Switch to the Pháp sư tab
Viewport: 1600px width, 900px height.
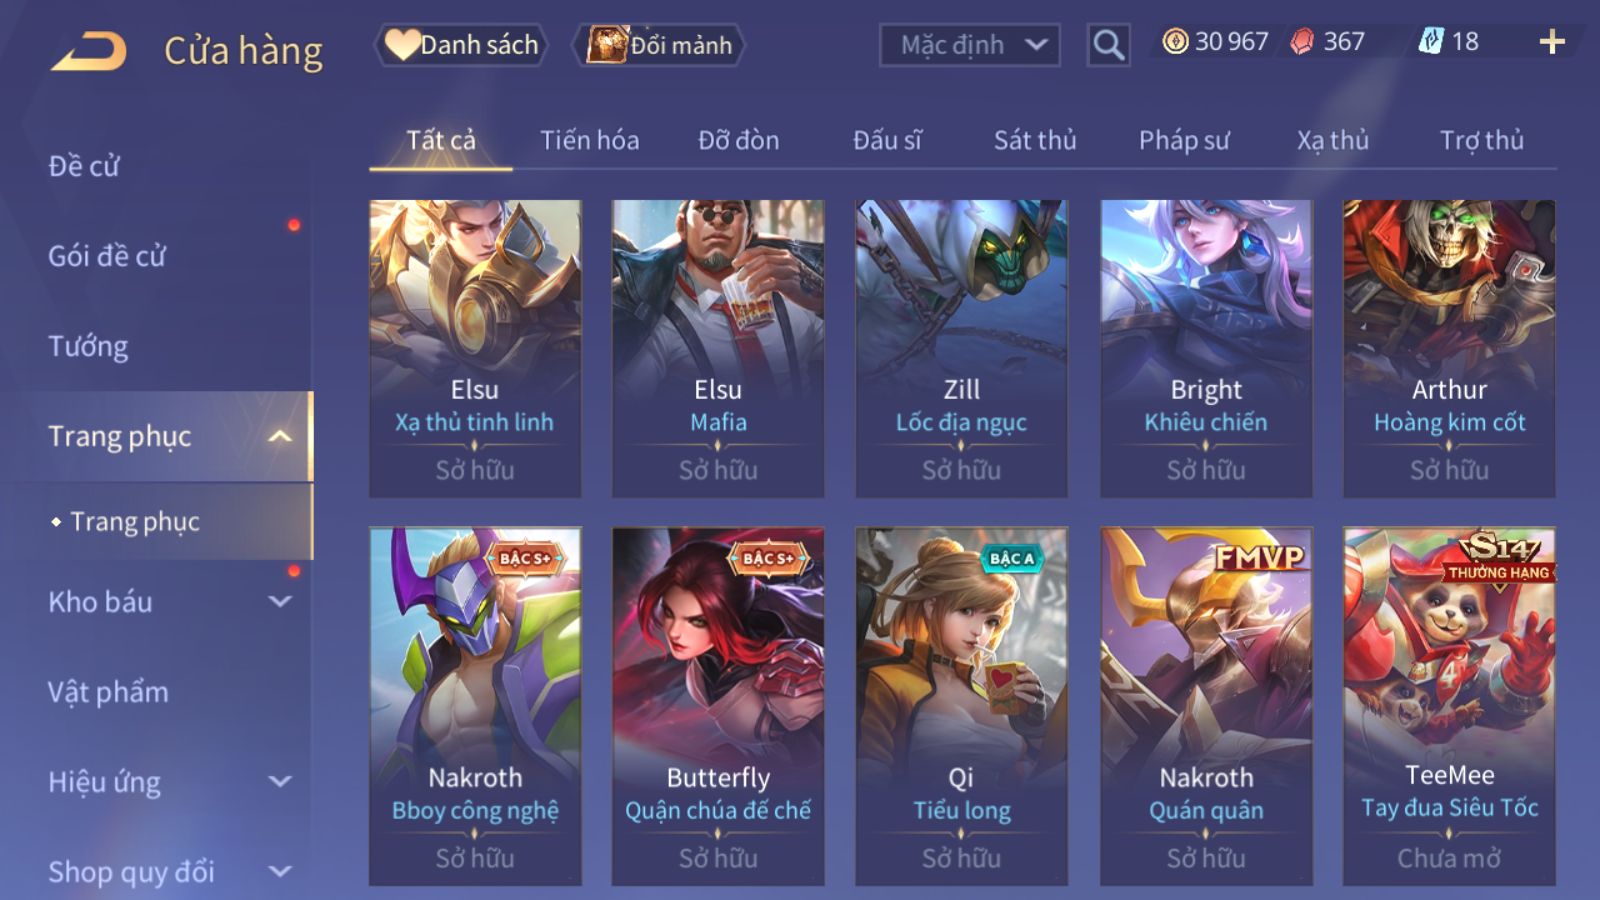coord(1184,140)
